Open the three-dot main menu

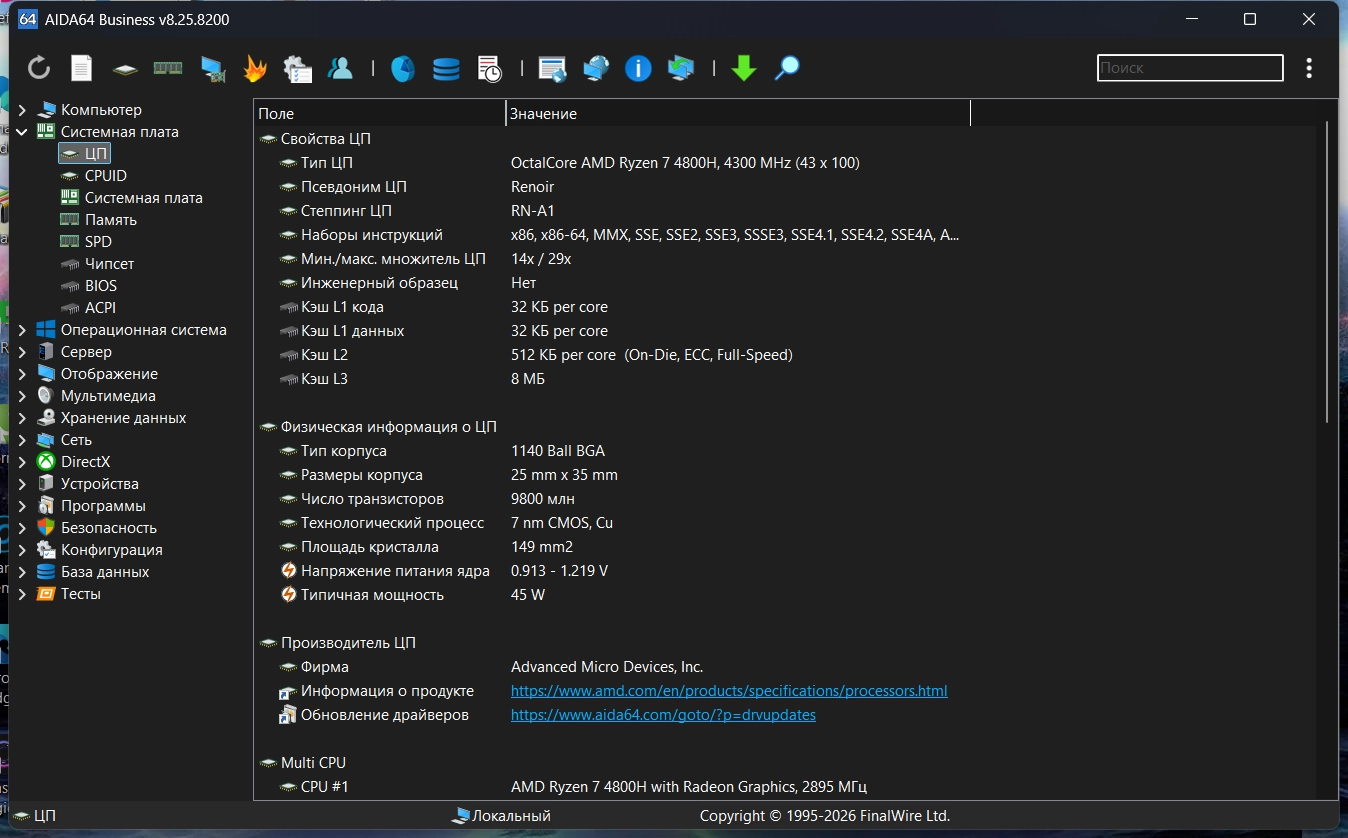[1309, 68]
